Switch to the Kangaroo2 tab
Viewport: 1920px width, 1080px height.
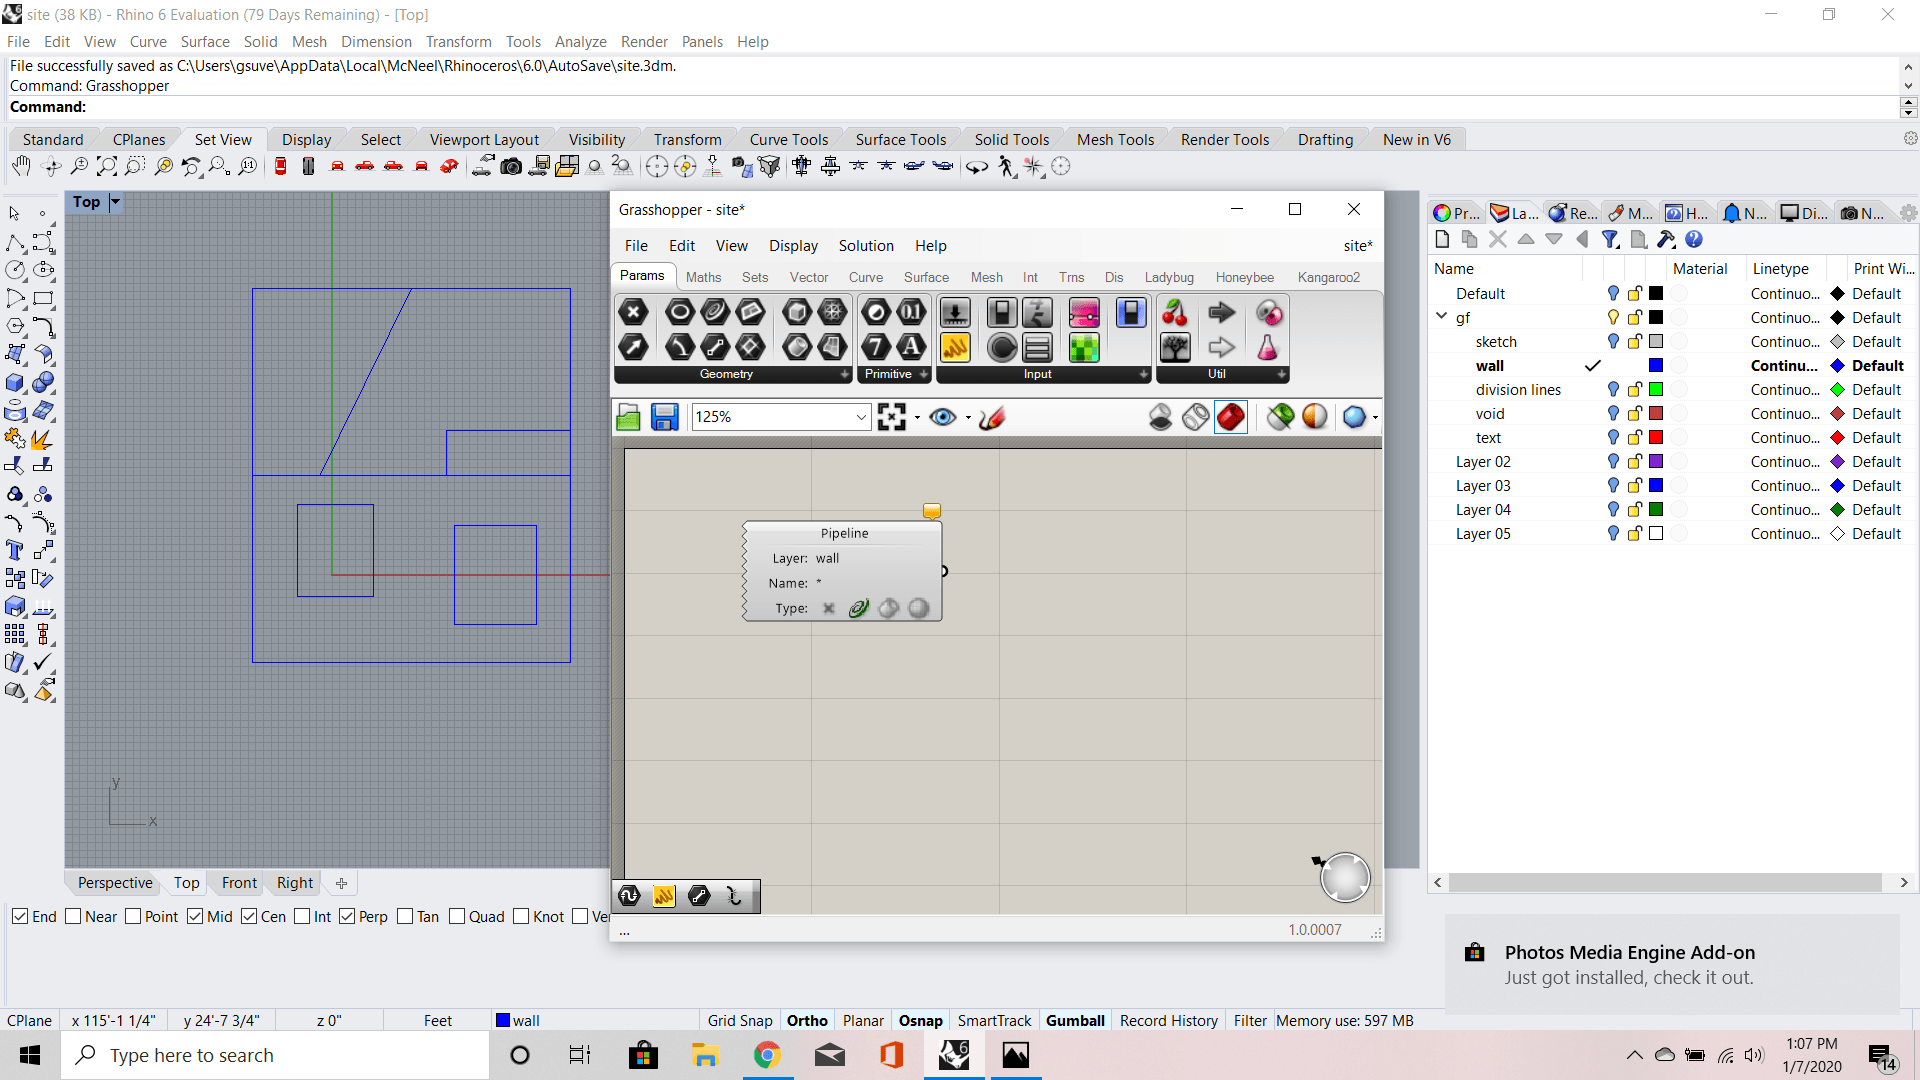click(x=1328, y=277)
